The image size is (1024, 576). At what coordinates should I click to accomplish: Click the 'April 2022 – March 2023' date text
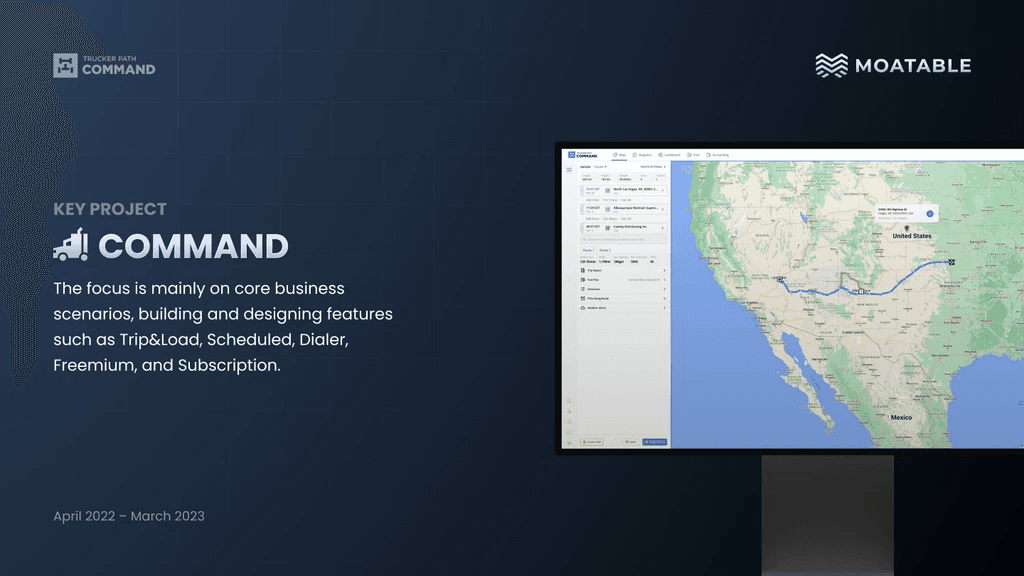point(129,516)
